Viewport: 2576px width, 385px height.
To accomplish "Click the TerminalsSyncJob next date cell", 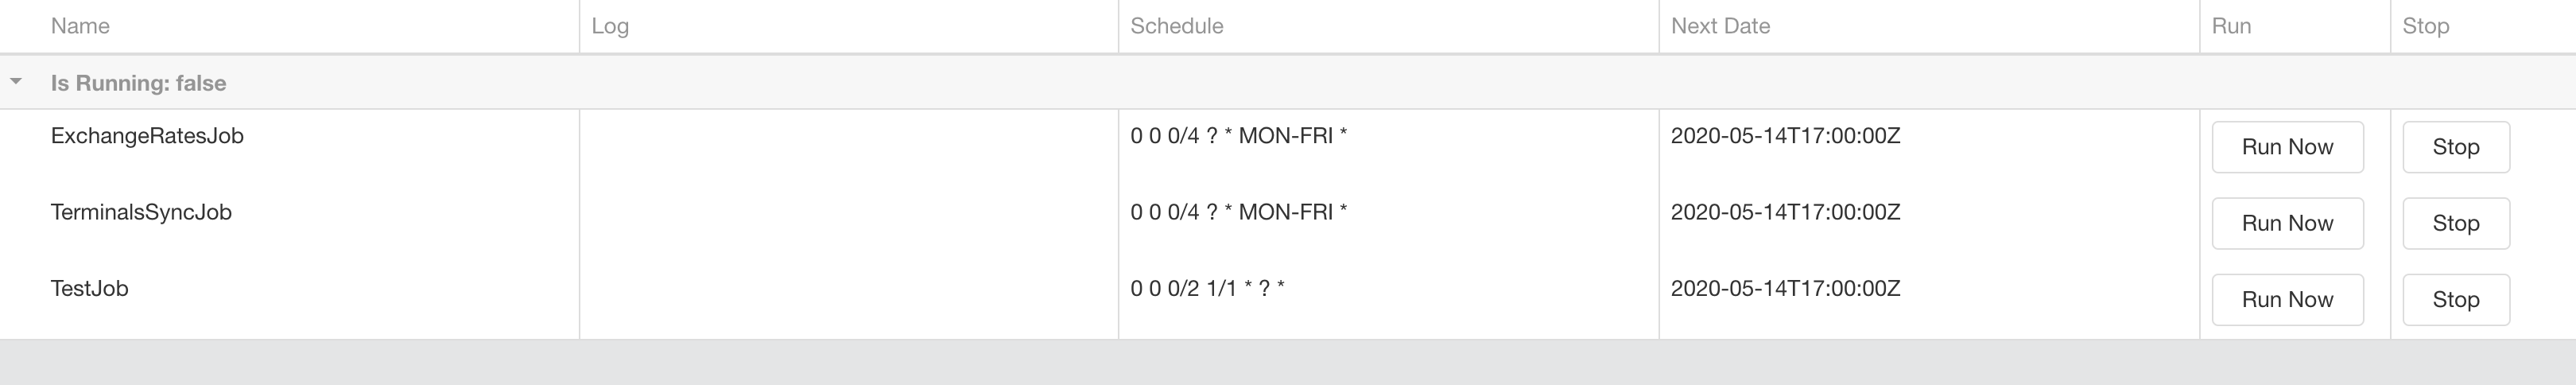I will point(1785,212).
